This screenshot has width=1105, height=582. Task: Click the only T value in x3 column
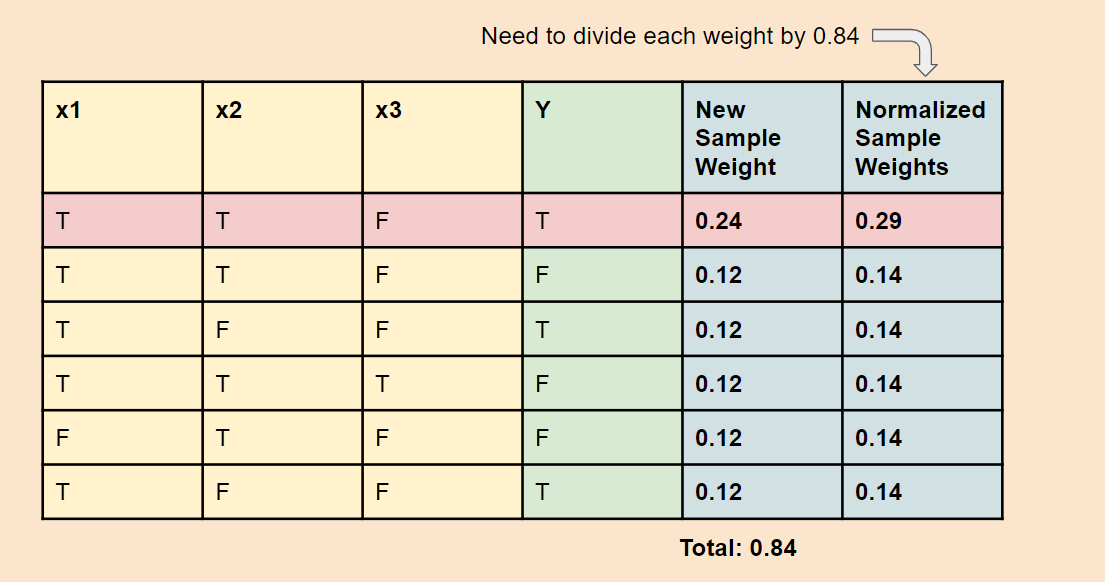pos(382,384)
